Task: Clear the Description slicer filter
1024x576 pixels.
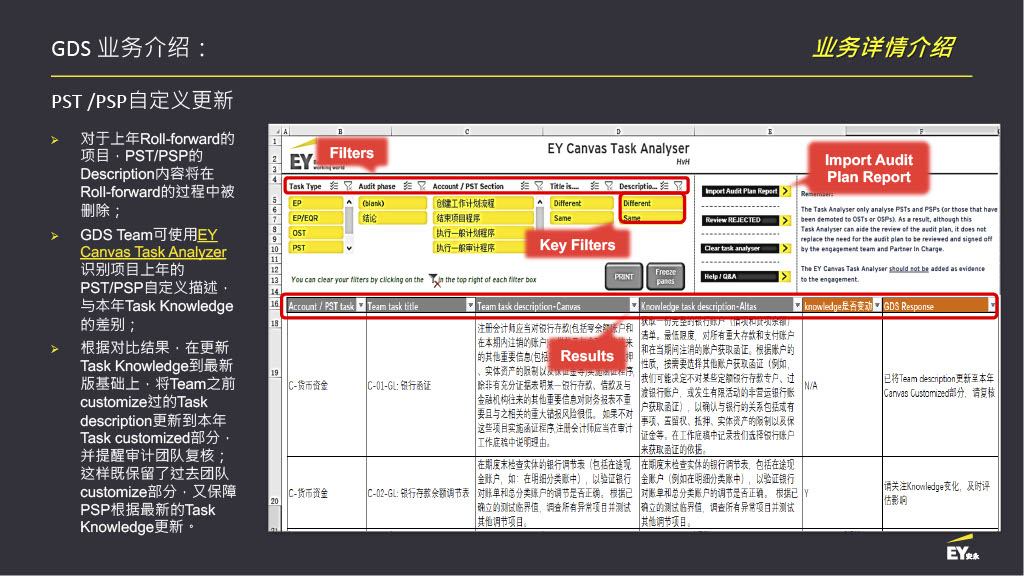Action: pos(678,186)
